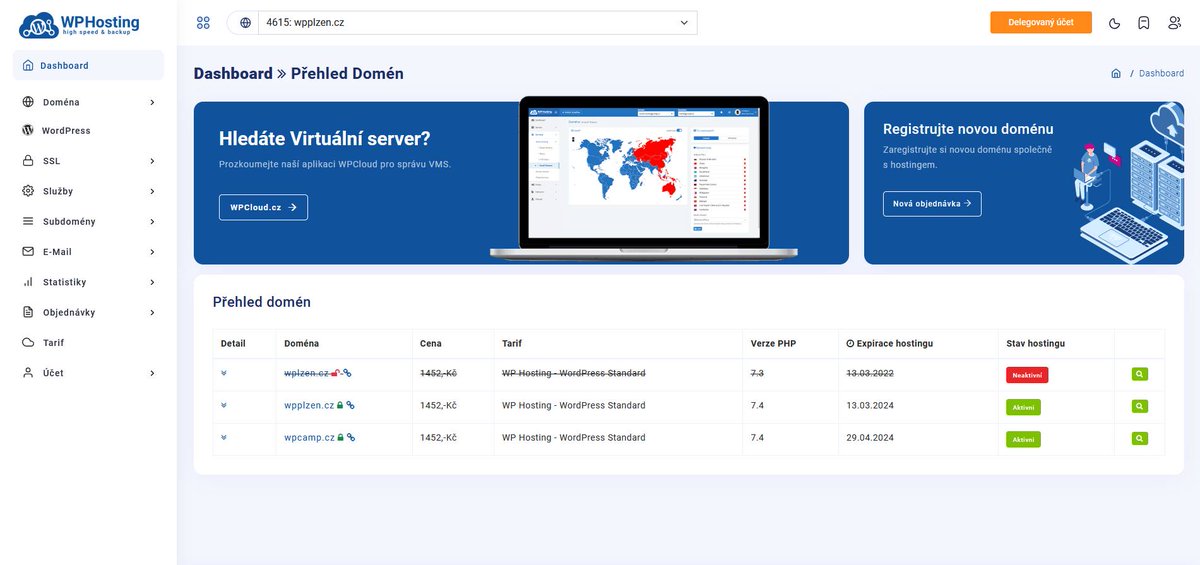Screen dimensions: 1200x565
Task: Expand the Služby menu chevron
Action: [x=152, y=191]
